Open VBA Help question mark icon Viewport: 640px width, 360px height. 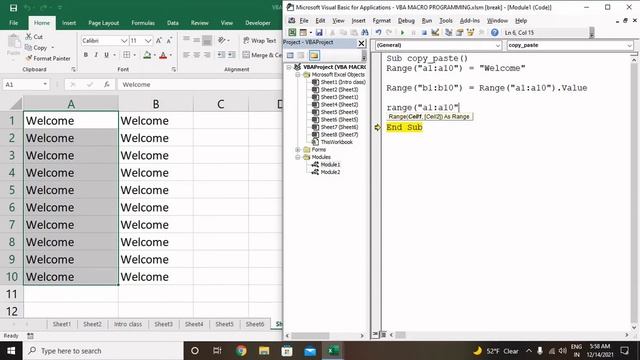(495, 32)
